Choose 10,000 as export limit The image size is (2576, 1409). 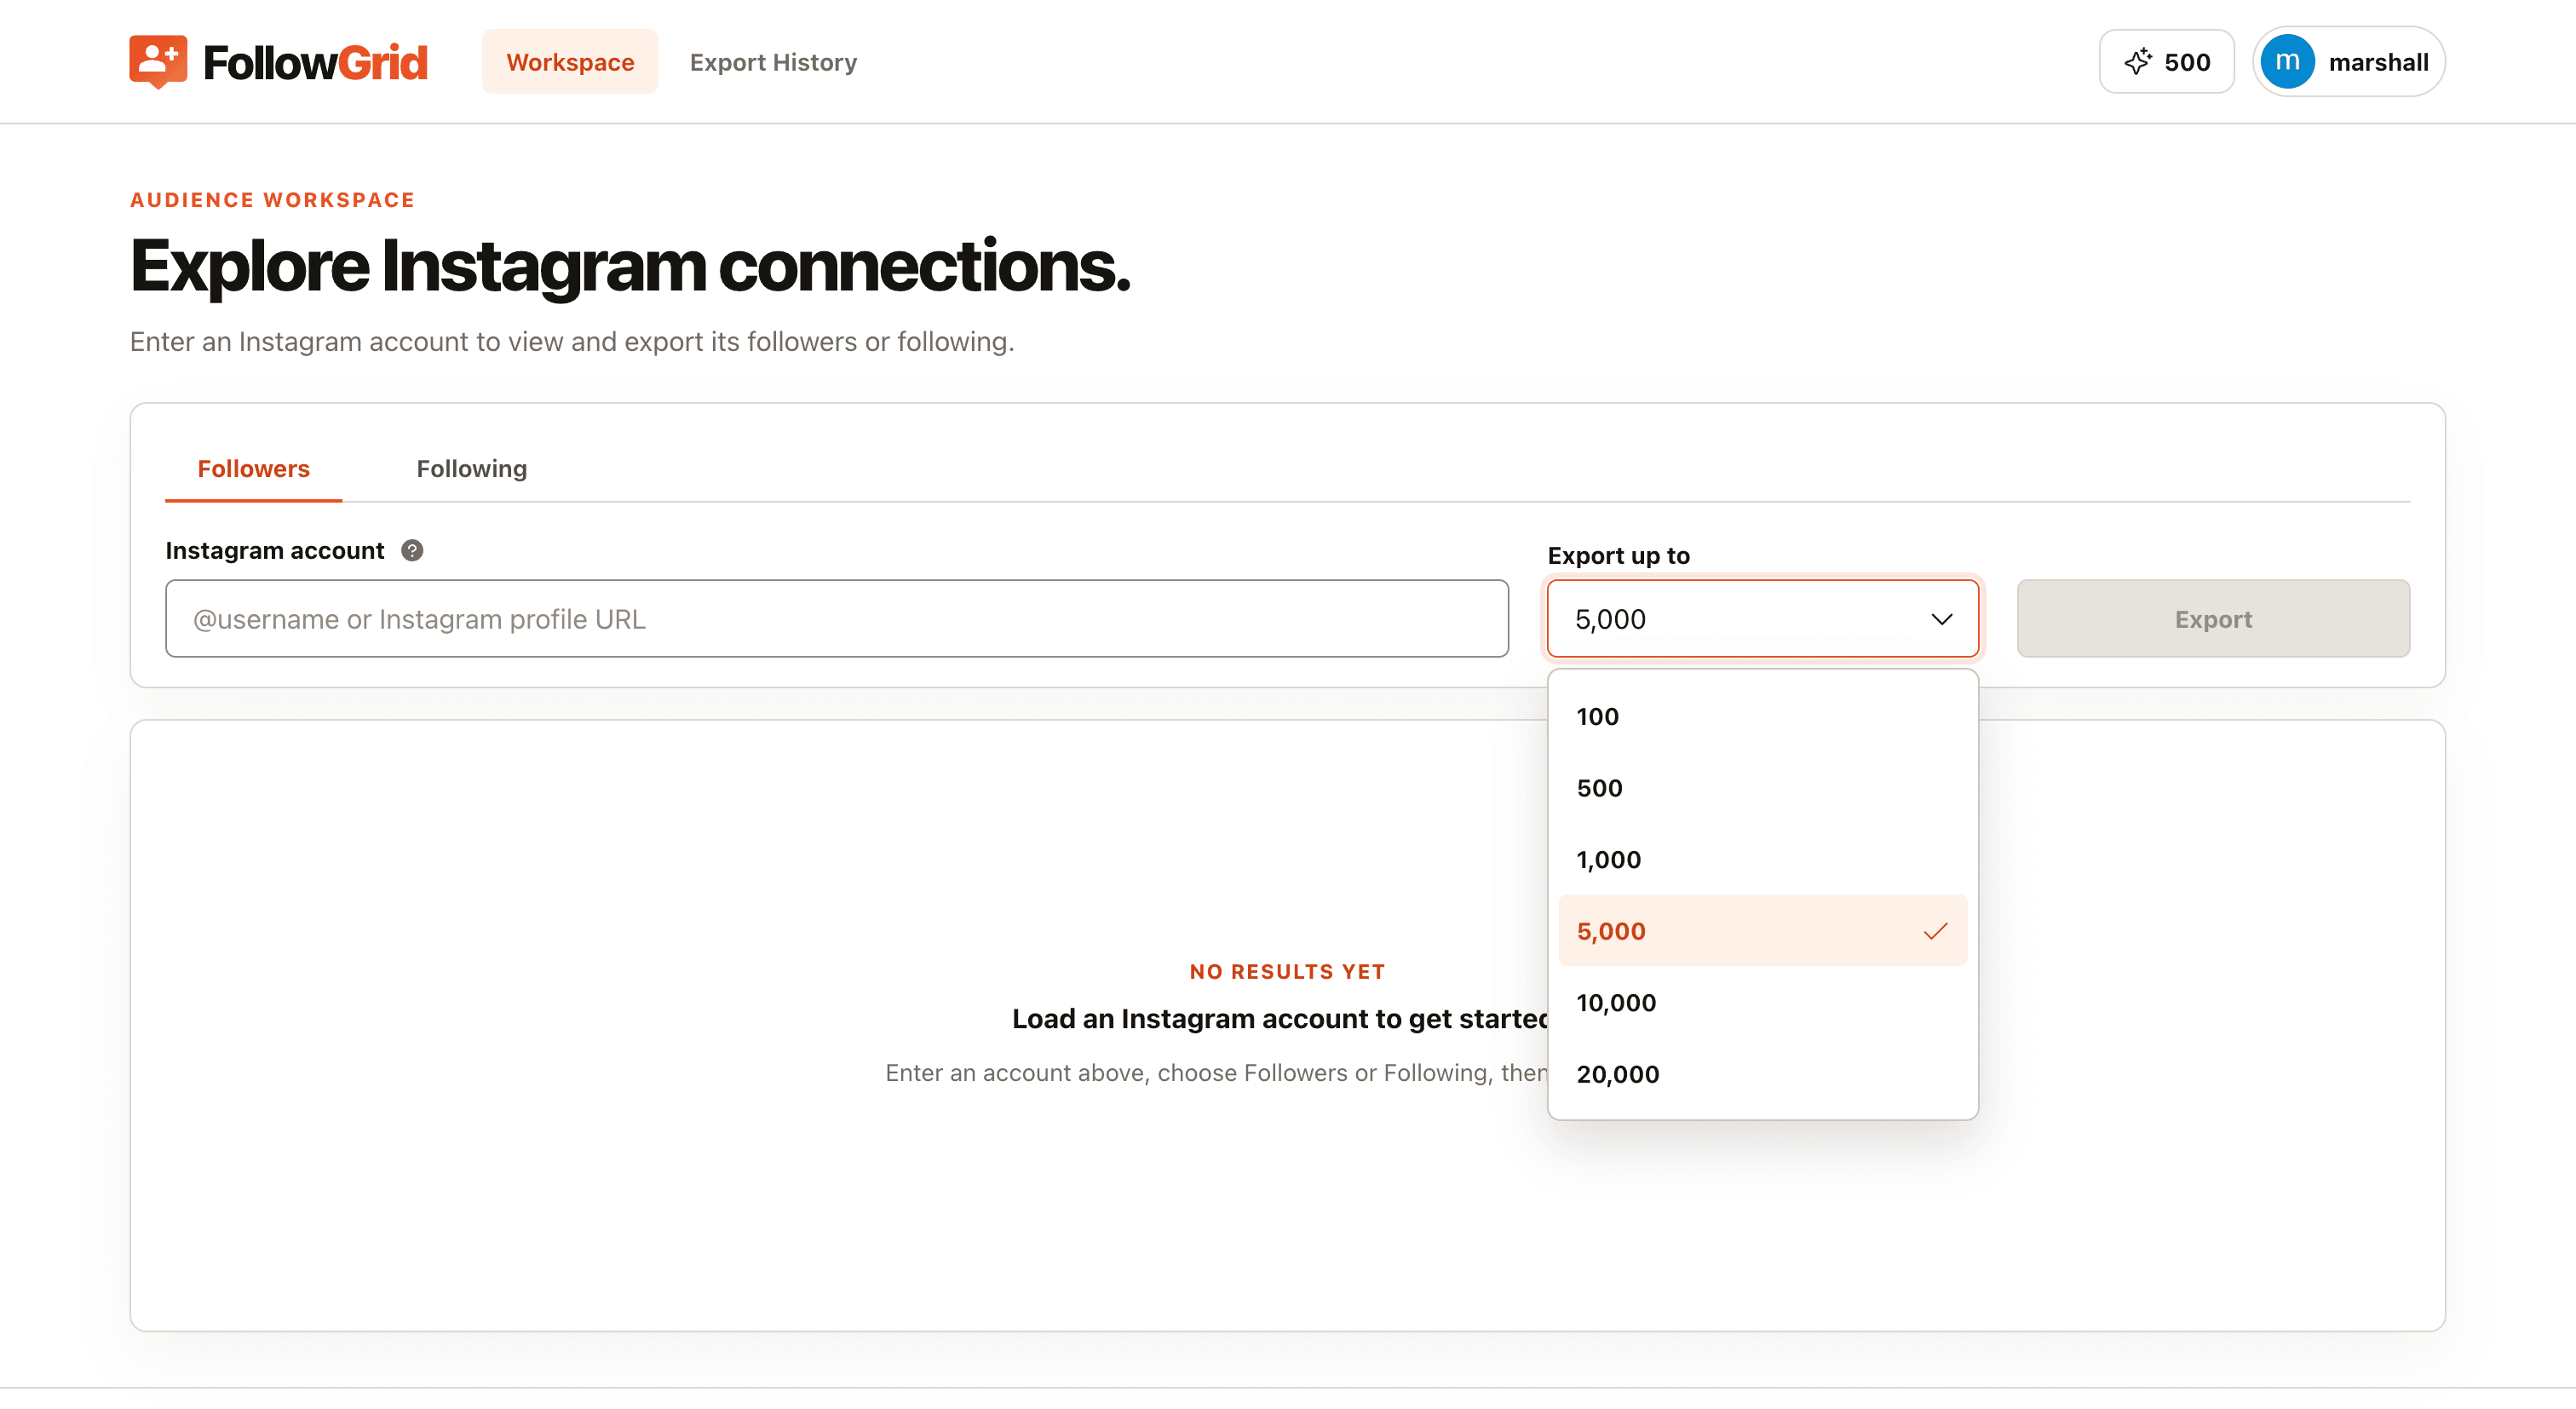(1762, 1003)
